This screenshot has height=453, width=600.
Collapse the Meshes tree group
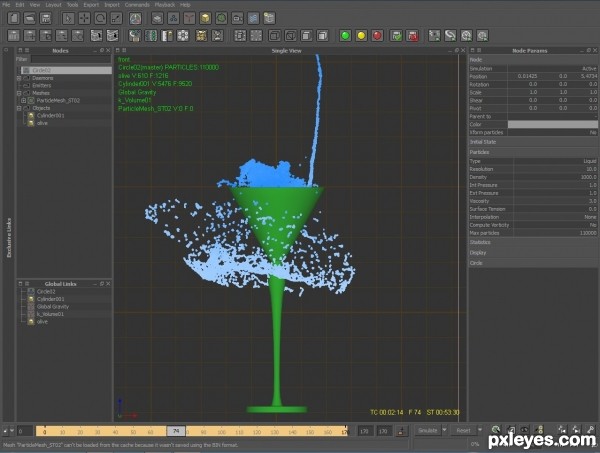[19, 93]
